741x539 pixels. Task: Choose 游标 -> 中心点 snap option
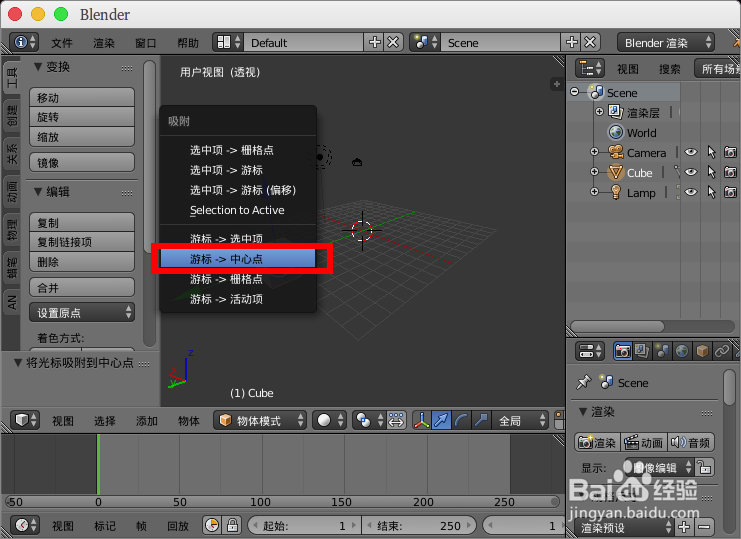238,259
